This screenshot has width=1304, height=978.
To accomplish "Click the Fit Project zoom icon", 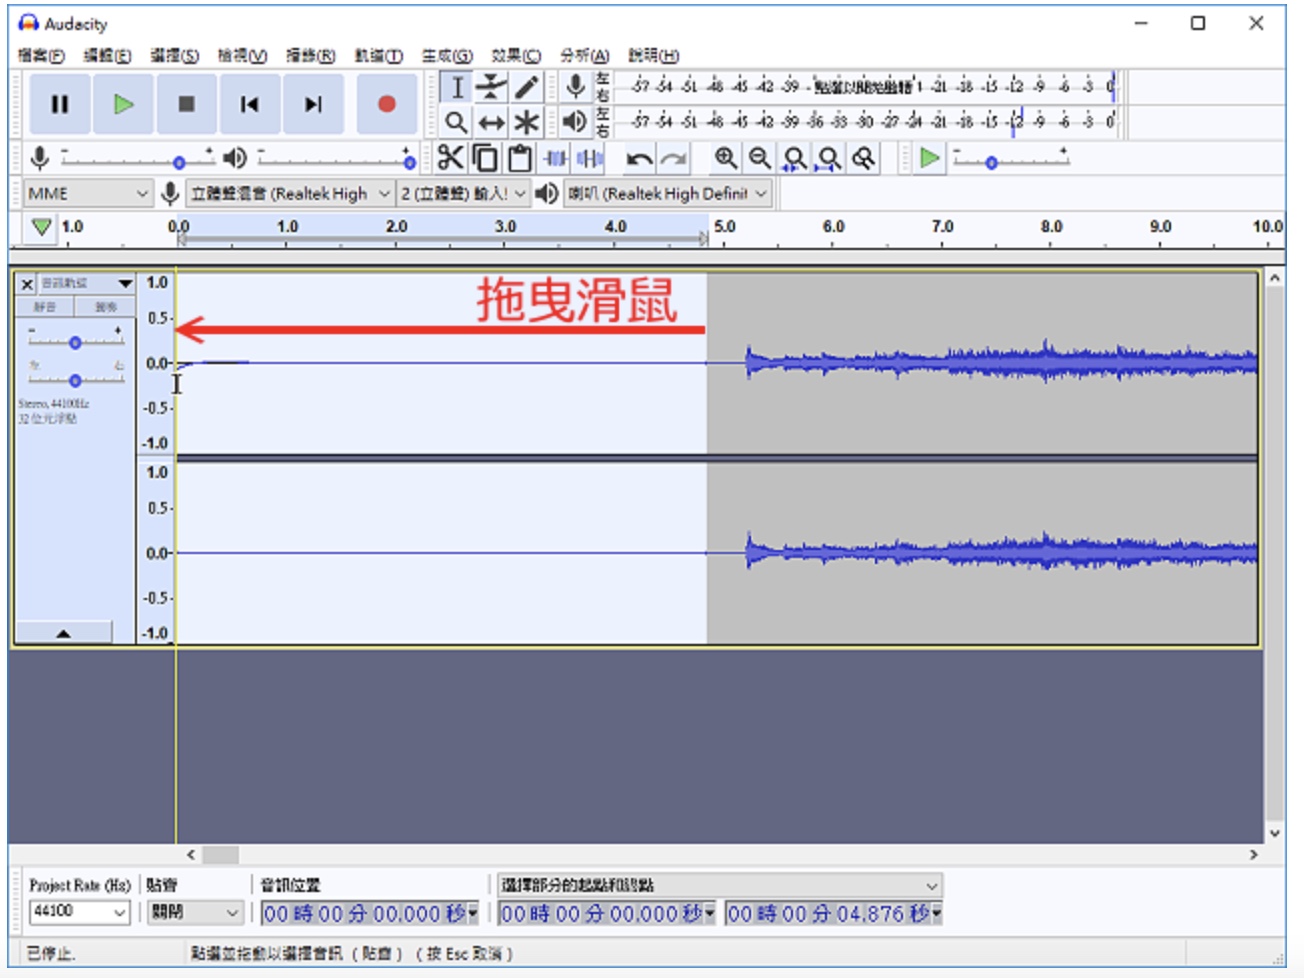I will pos(829,158).
